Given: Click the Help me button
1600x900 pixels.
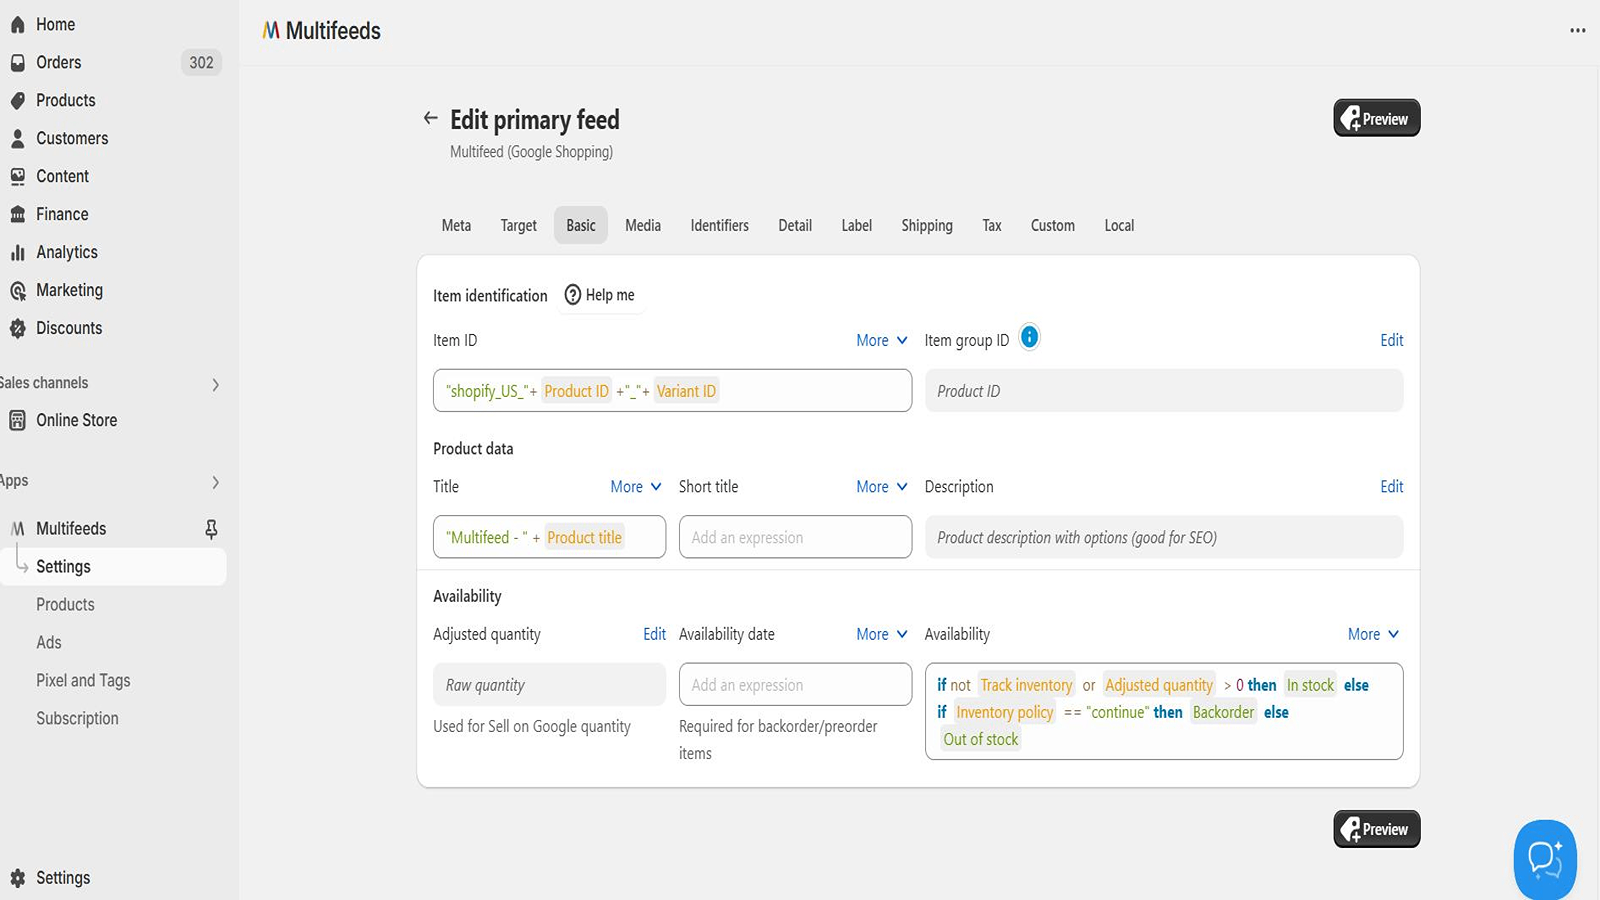Looking at the screenshot, I should point(600,295).
